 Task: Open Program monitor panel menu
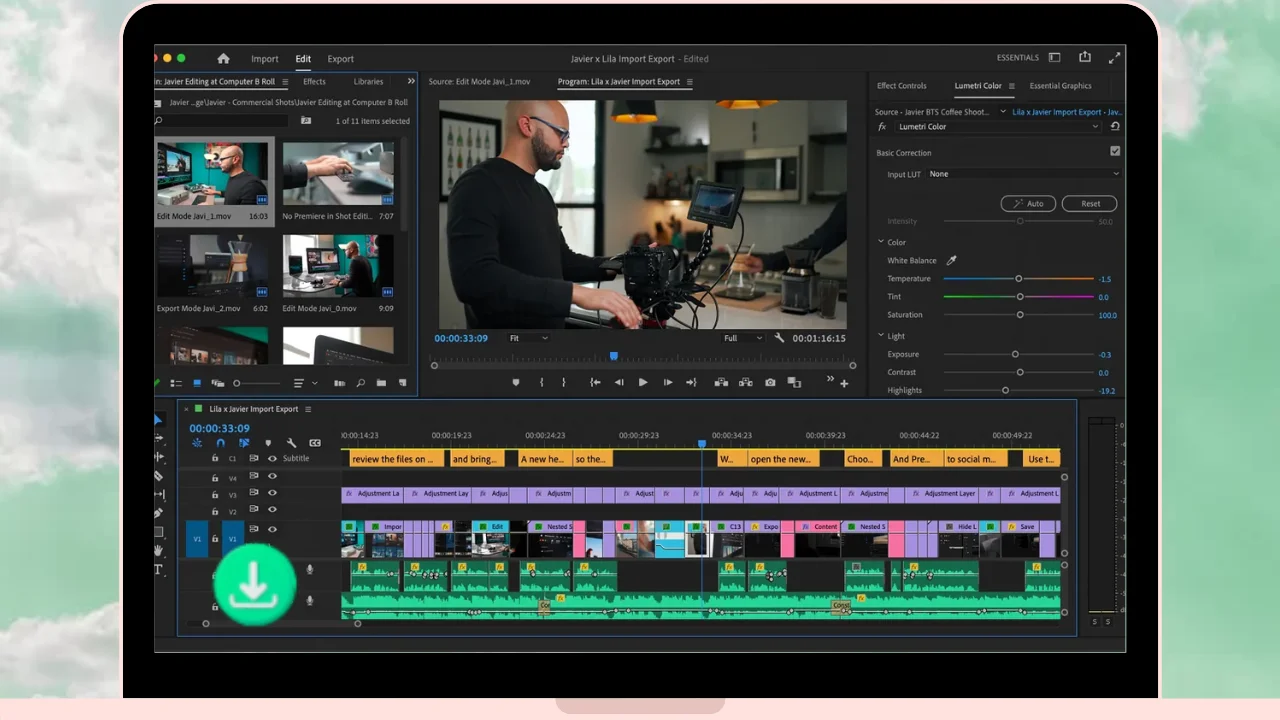click(690, 82)
